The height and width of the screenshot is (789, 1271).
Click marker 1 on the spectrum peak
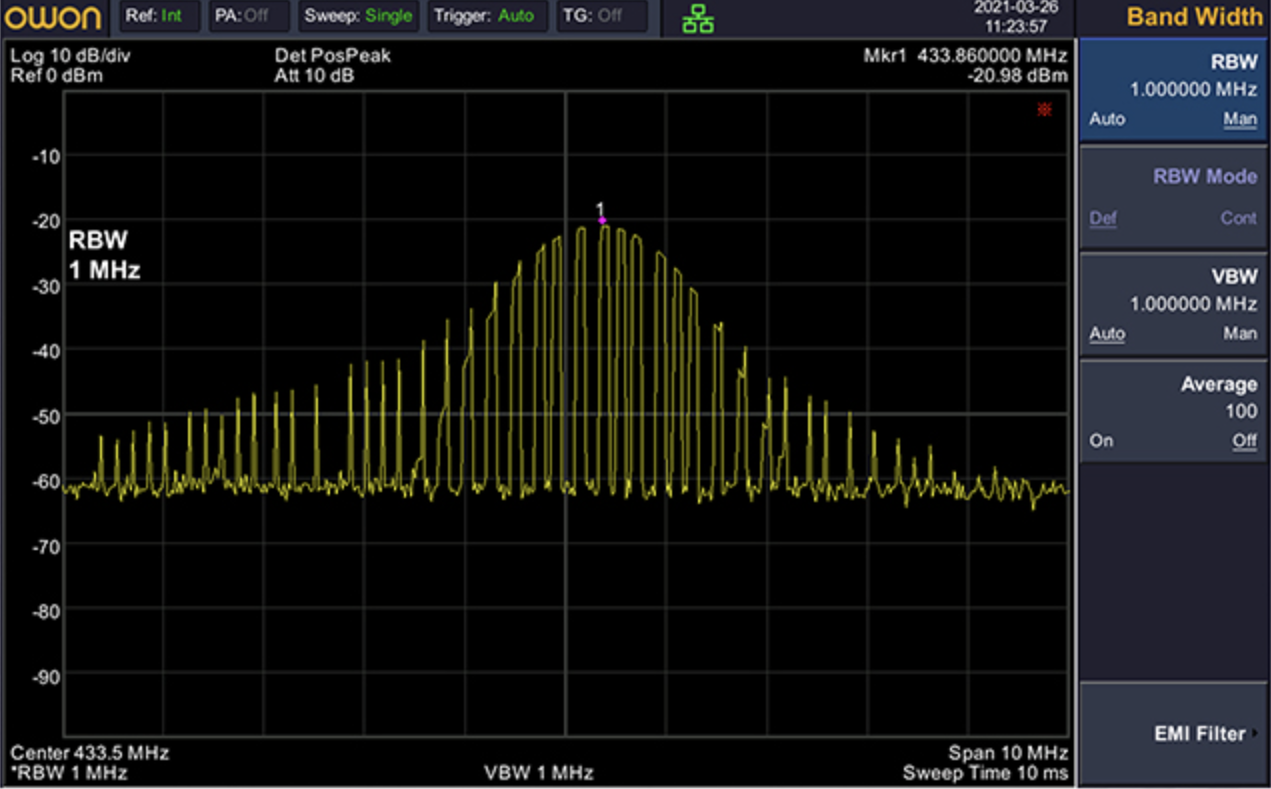coord(602,219)
